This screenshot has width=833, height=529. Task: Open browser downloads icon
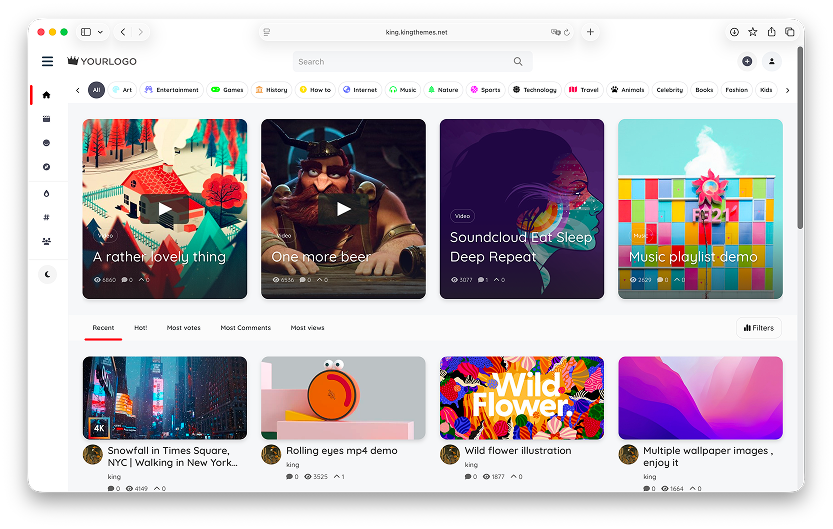734,32
